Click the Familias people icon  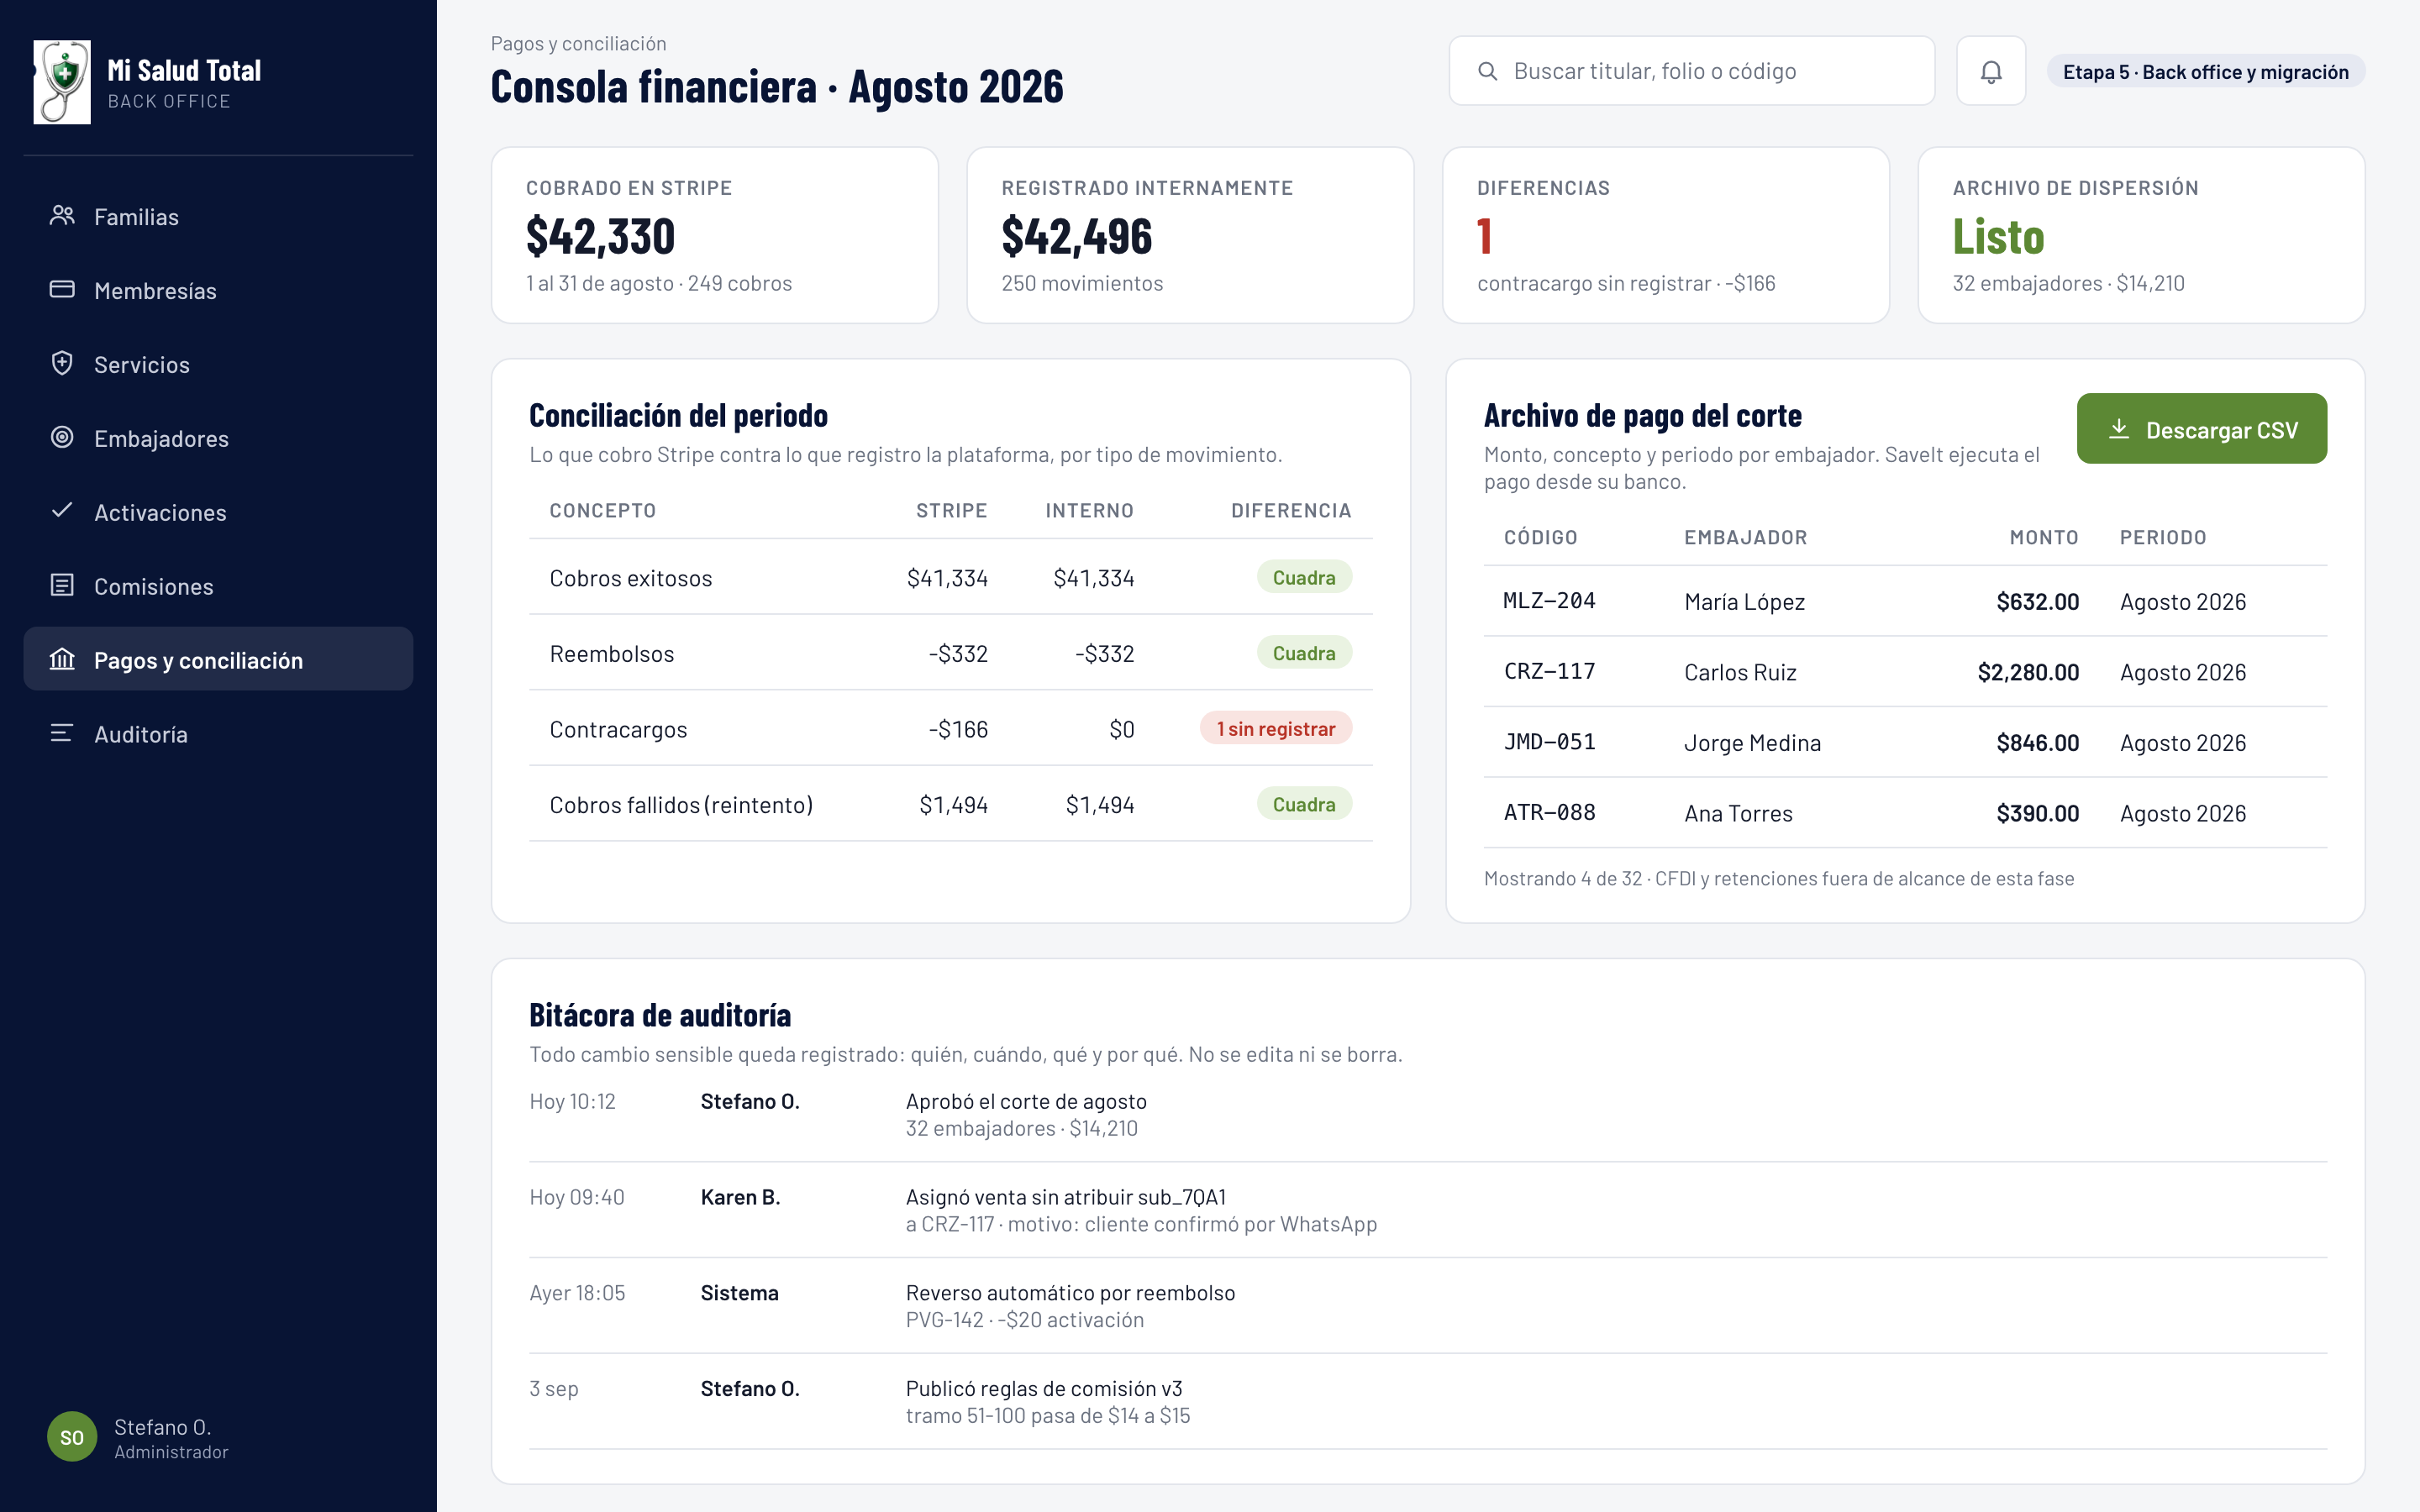pos(62,216)
